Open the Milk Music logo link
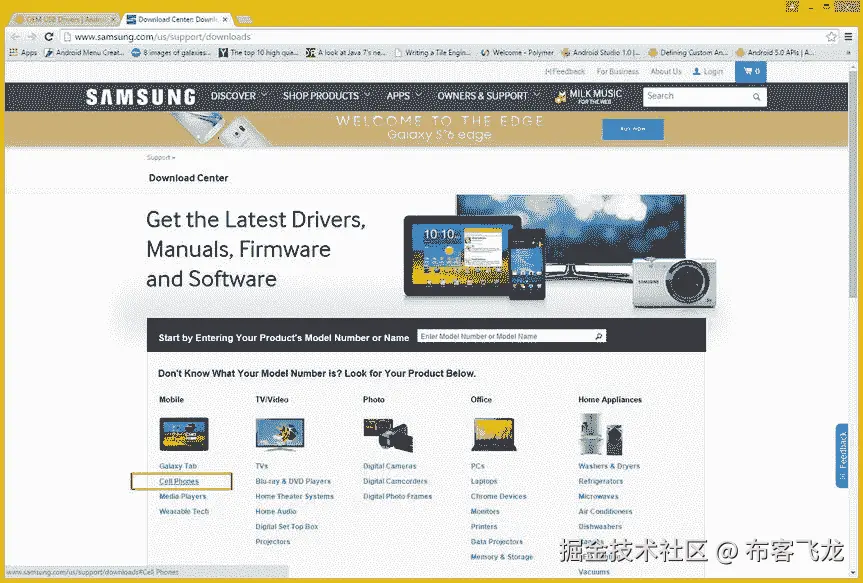Viewport: 863px width, 583px height. click(x=588, y=97)
